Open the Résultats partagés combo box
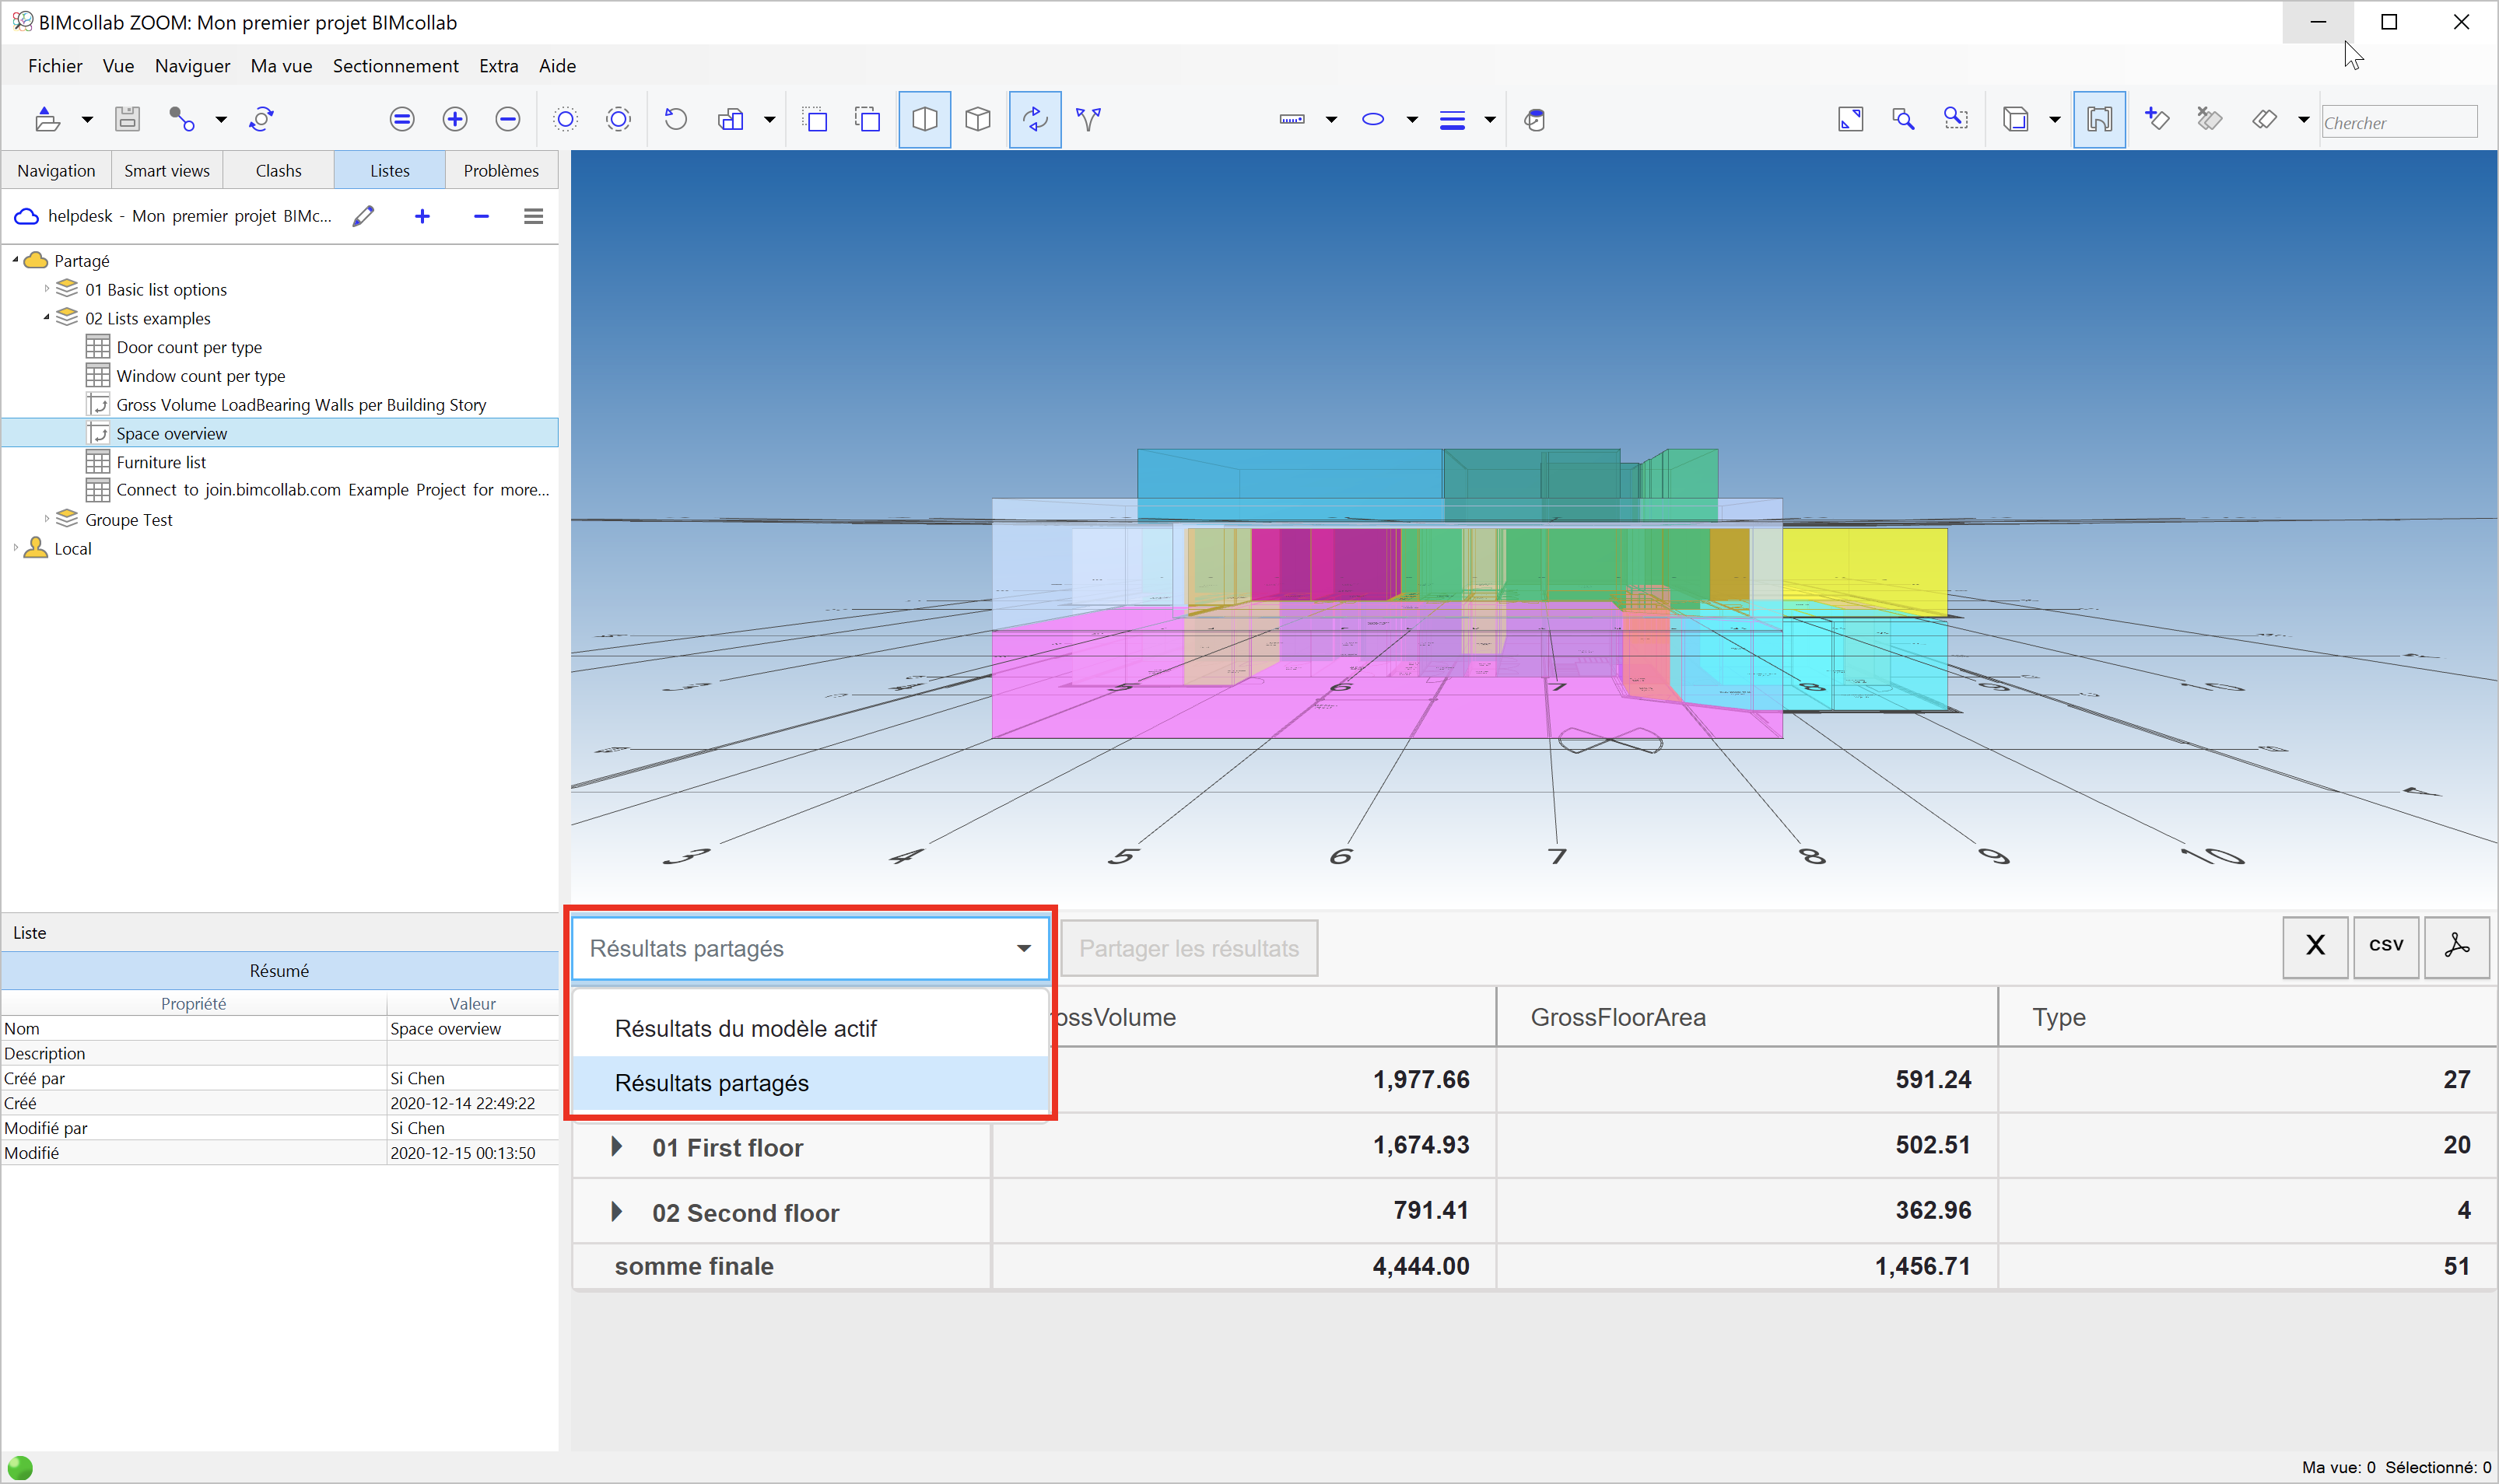Screen dimensions: 2499x1484 point(810,948)
